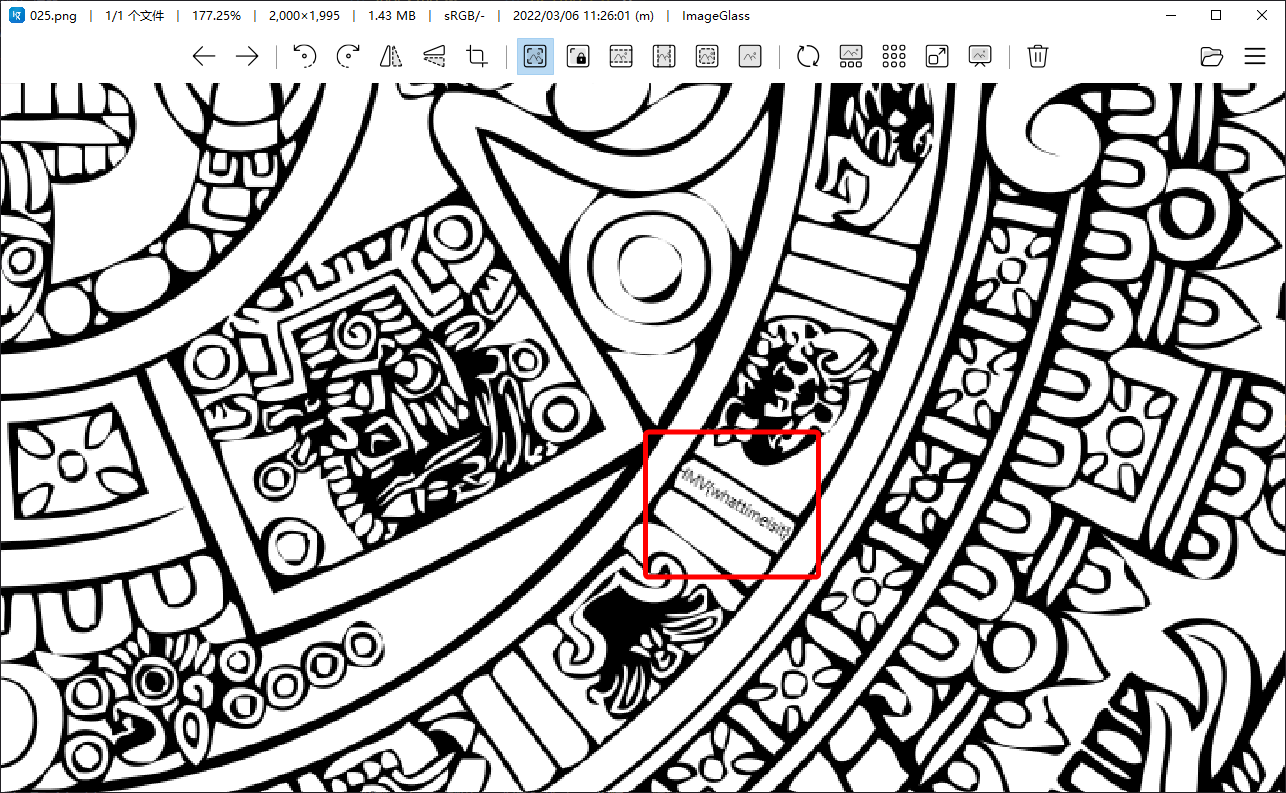Image resolution: width=1286 pixels, height=793 pixels.
Task: Click the file name 025.png in title bar
Action: coord(54,16)
